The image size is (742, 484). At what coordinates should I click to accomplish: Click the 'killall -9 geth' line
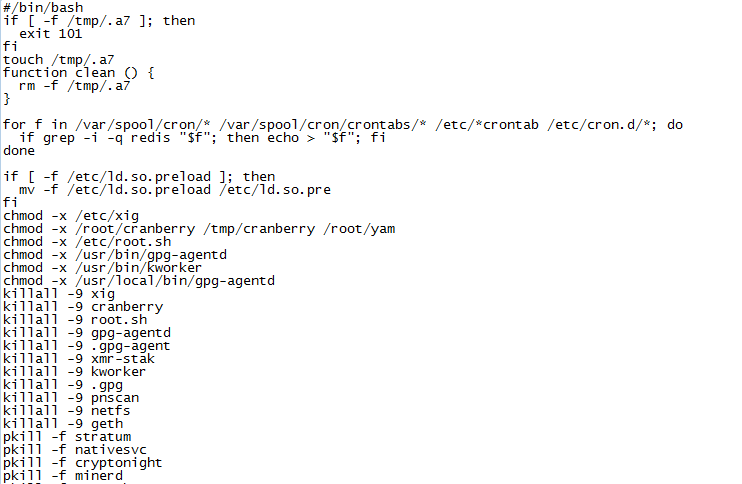[63, 423]
